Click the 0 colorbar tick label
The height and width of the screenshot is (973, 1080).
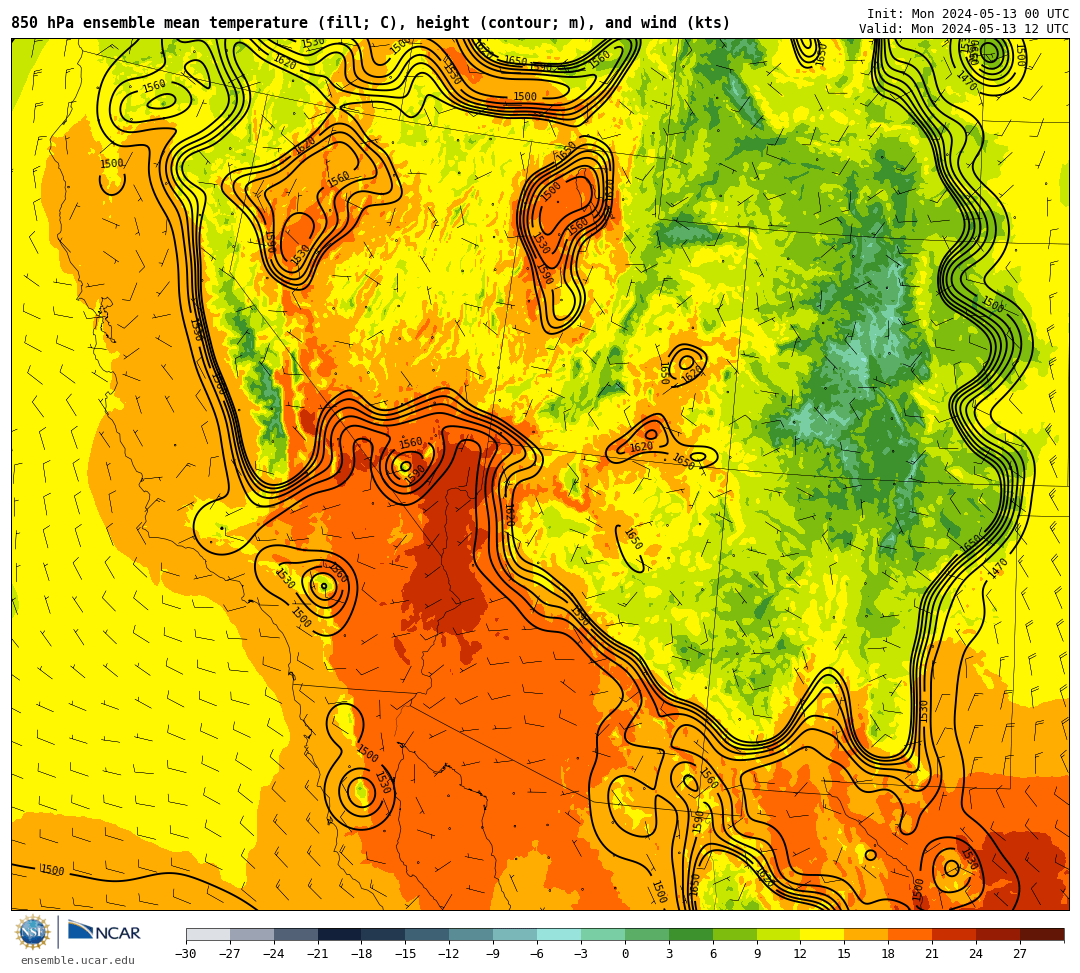625,954
